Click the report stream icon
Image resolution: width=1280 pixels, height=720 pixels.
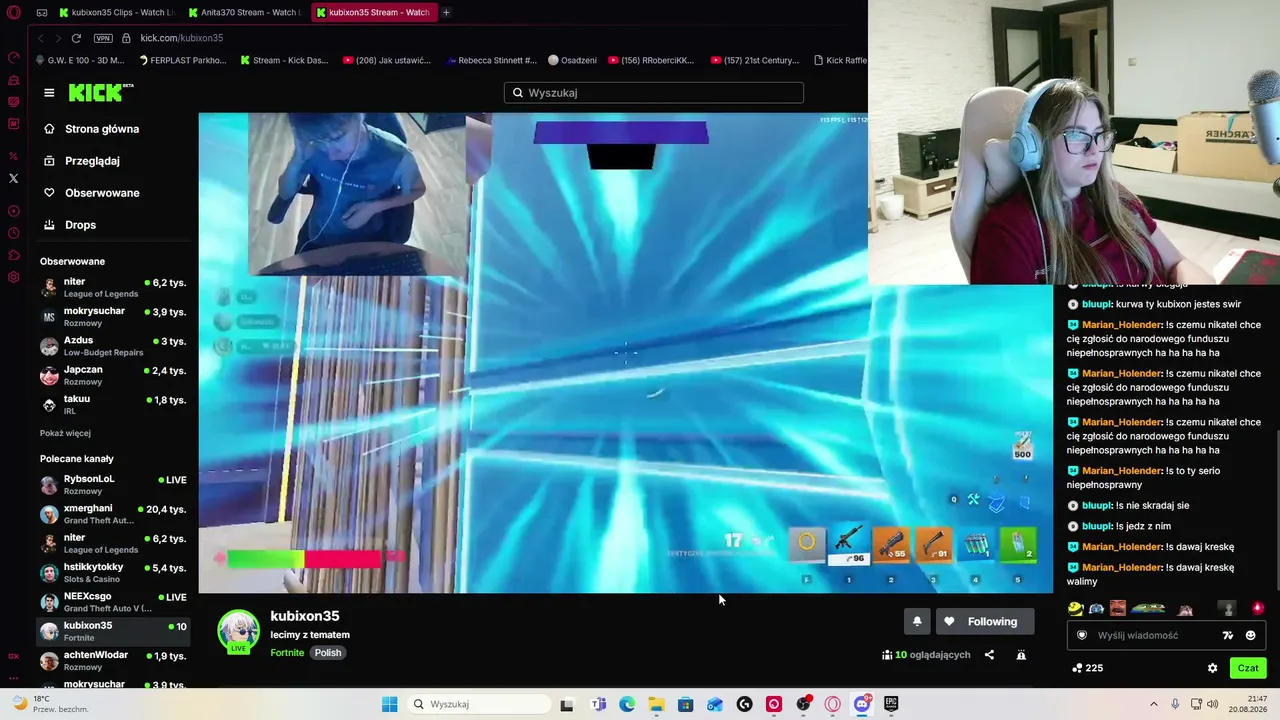coord(1021,655)
